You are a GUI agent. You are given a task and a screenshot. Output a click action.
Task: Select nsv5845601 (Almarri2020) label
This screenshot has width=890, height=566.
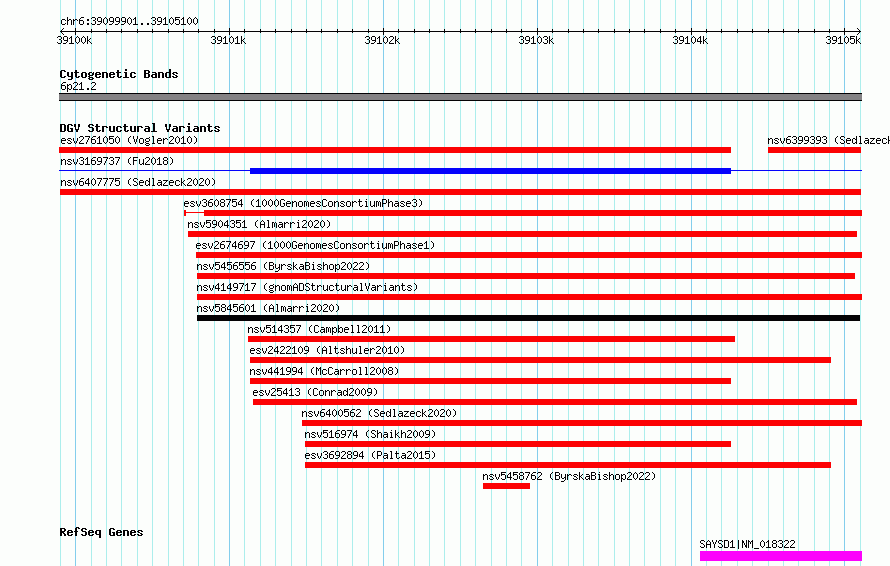coord(268,308)
